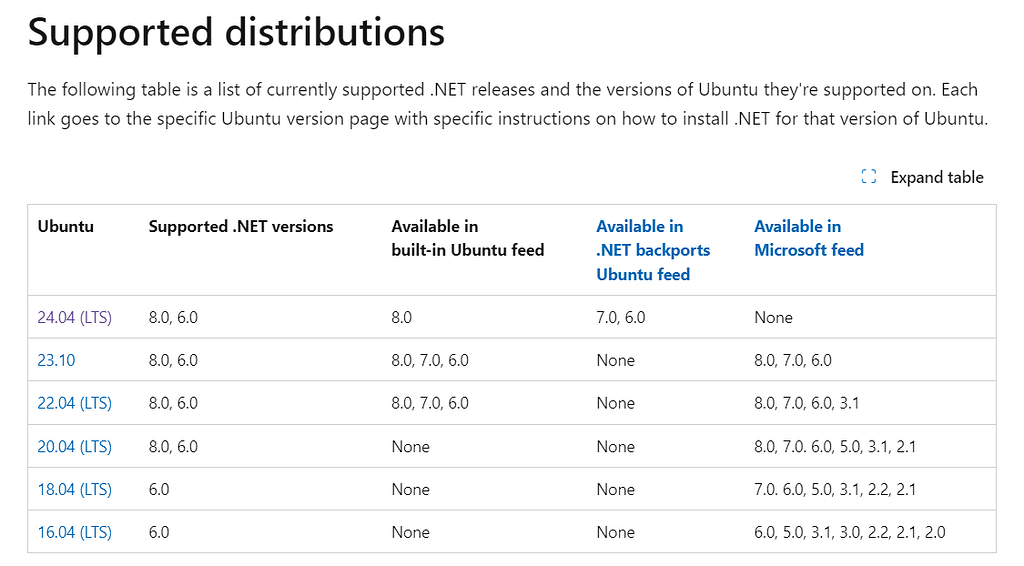Image resolution: width=1024 pixels, height=566 pixels.
Task: Follow the .NET backports Ubuntu feed header link
Action: click(653, 250)
